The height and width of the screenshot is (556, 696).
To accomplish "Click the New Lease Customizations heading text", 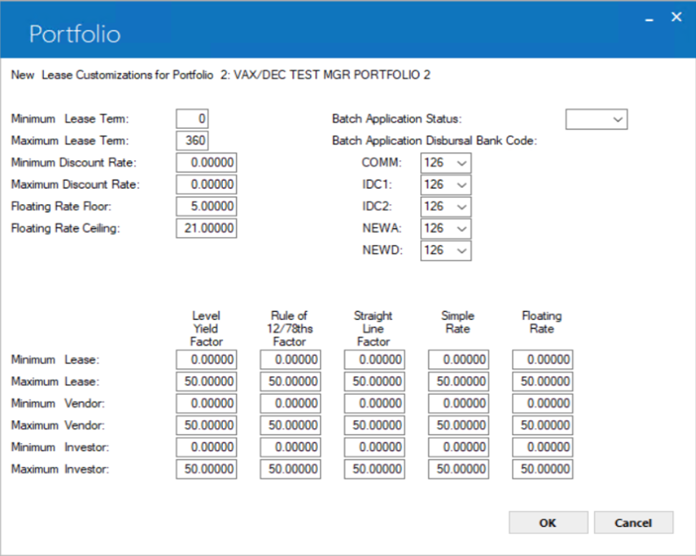I will (x=221, y=75).
